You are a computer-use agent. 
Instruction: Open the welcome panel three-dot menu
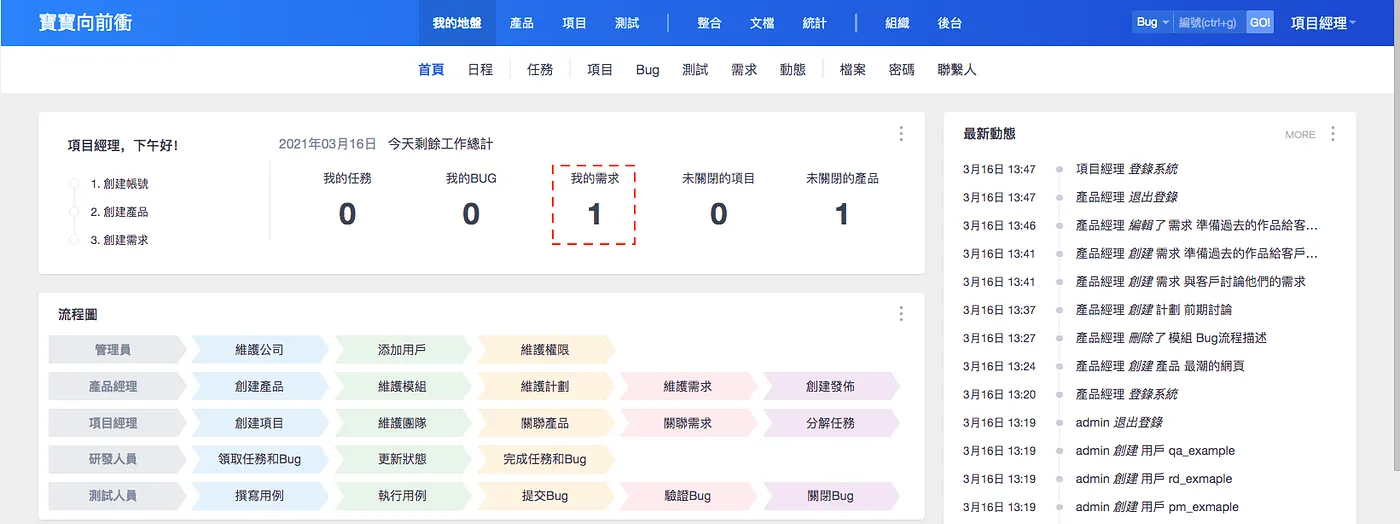point(901,134)
